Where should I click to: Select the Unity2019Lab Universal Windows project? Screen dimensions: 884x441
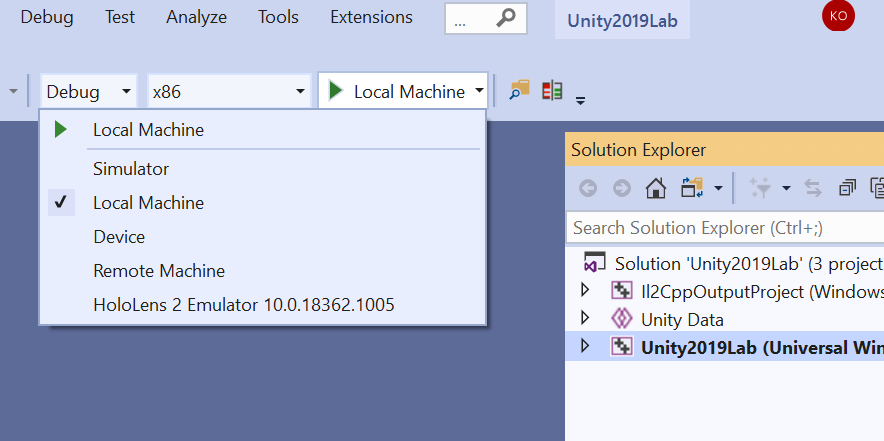tap(762, 347)
